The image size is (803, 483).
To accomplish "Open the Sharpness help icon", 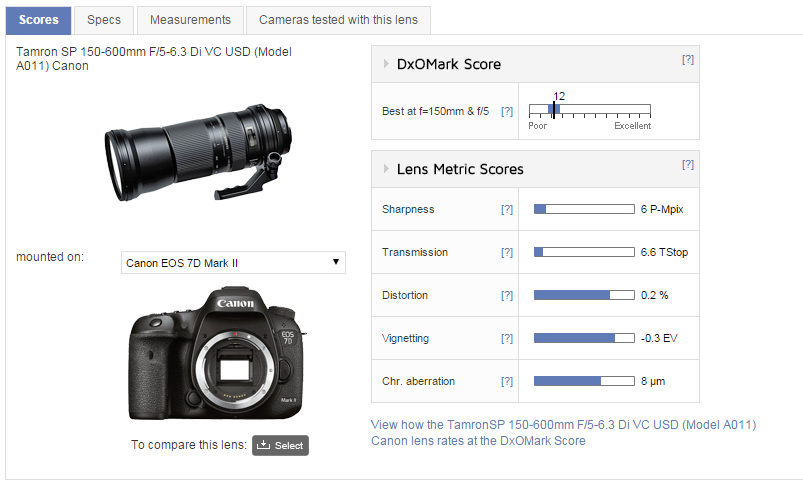I will pos(506,209).
